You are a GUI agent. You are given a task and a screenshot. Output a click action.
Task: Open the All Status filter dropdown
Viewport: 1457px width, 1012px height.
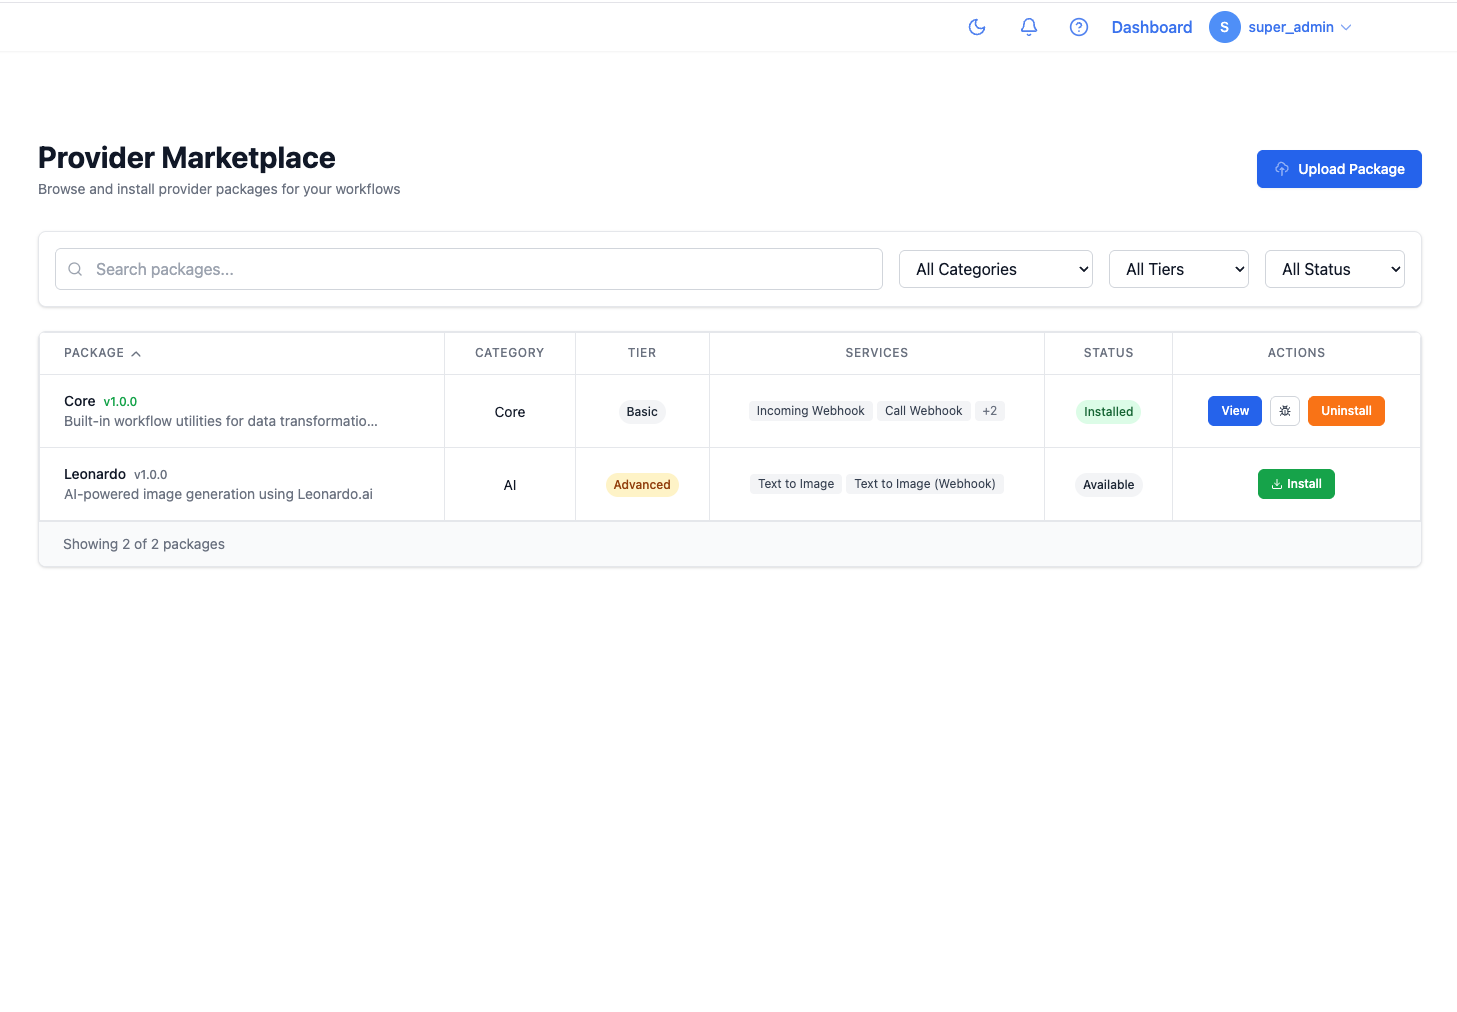(x=1334, y=269)
